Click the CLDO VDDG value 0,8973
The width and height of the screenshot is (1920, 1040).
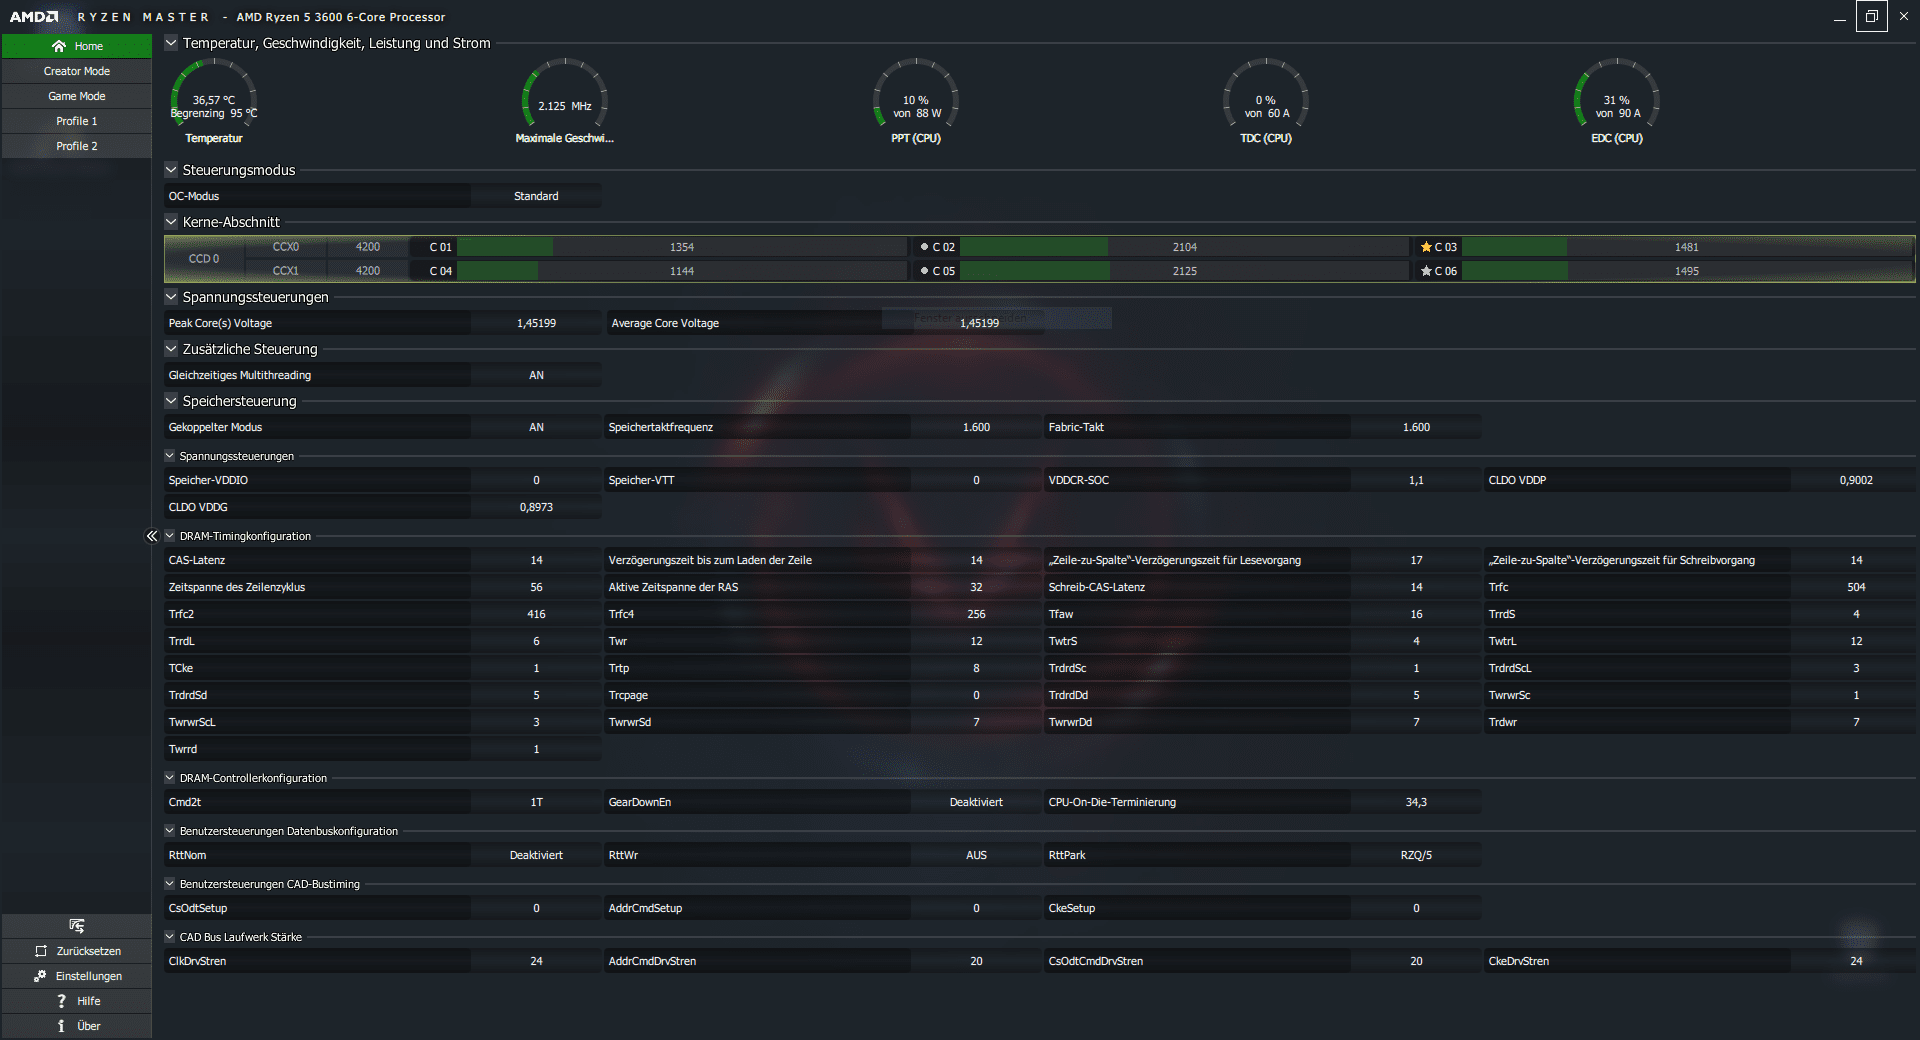click(x=536, y=507)
